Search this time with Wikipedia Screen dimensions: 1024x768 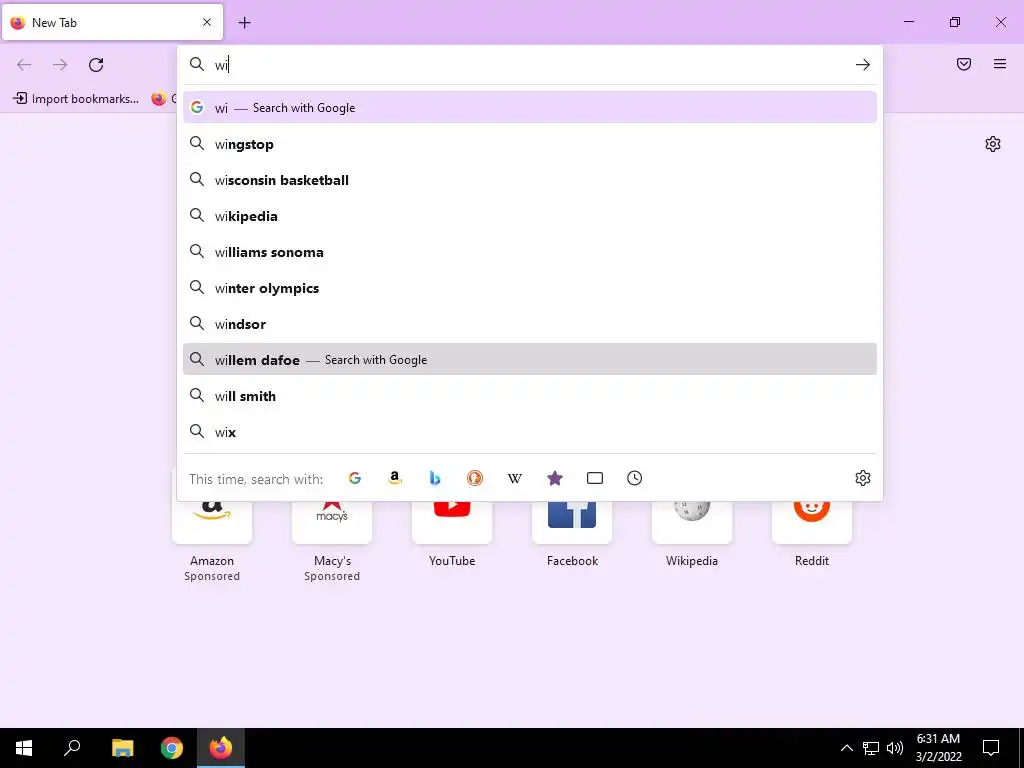[515, 478]
